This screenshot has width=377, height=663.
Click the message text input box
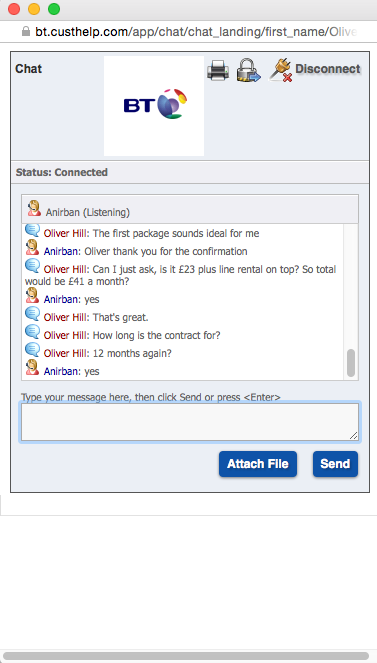pyautogui.click(x=190, y=422)
